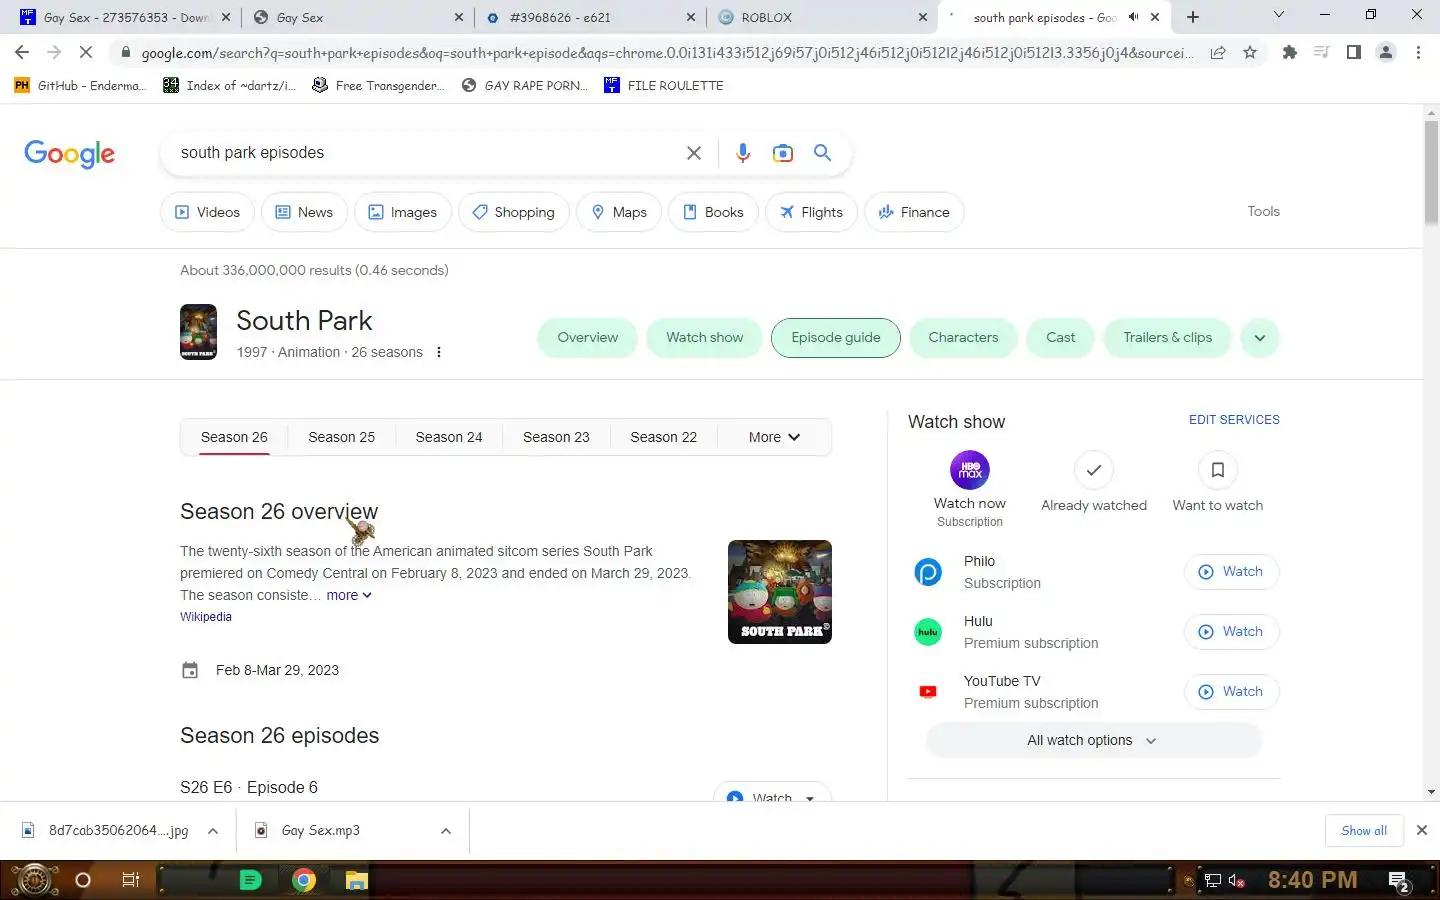The width and height of the screenshot is (1440, 900).
Task: Open a new tab
Action: click(x=1193, y=17)
